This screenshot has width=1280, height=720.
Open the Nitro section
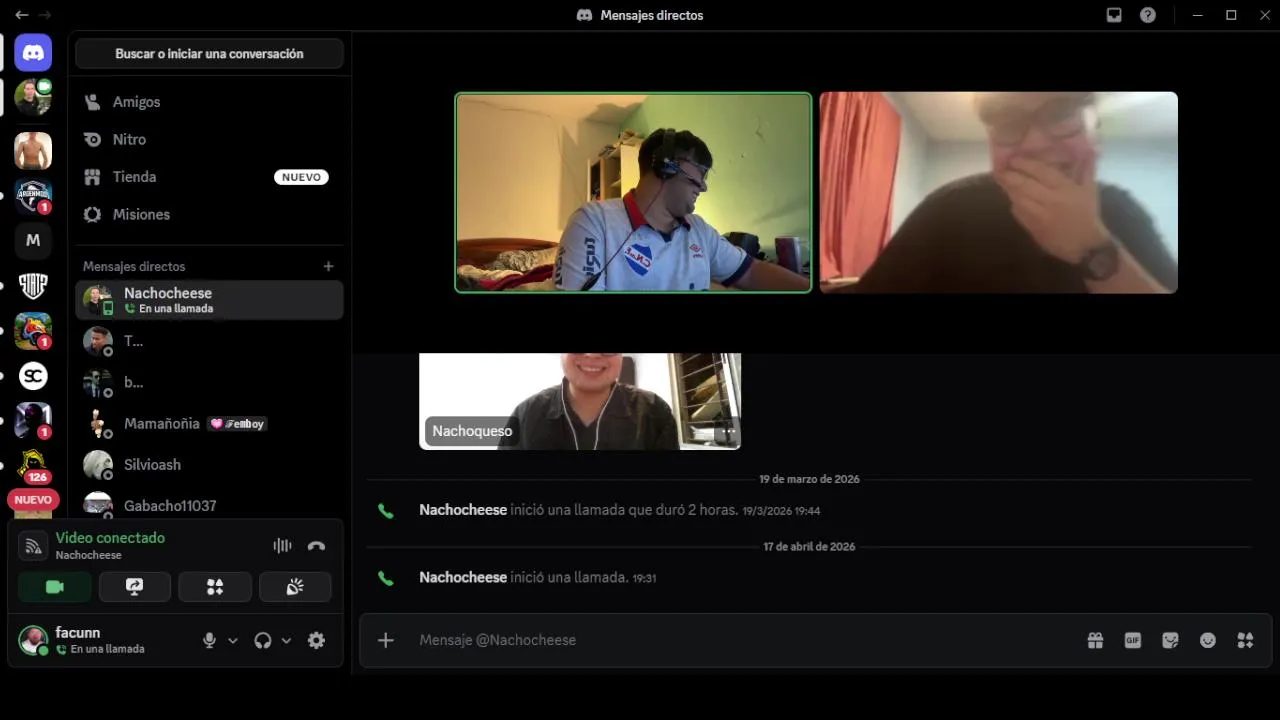pos(209,139)
